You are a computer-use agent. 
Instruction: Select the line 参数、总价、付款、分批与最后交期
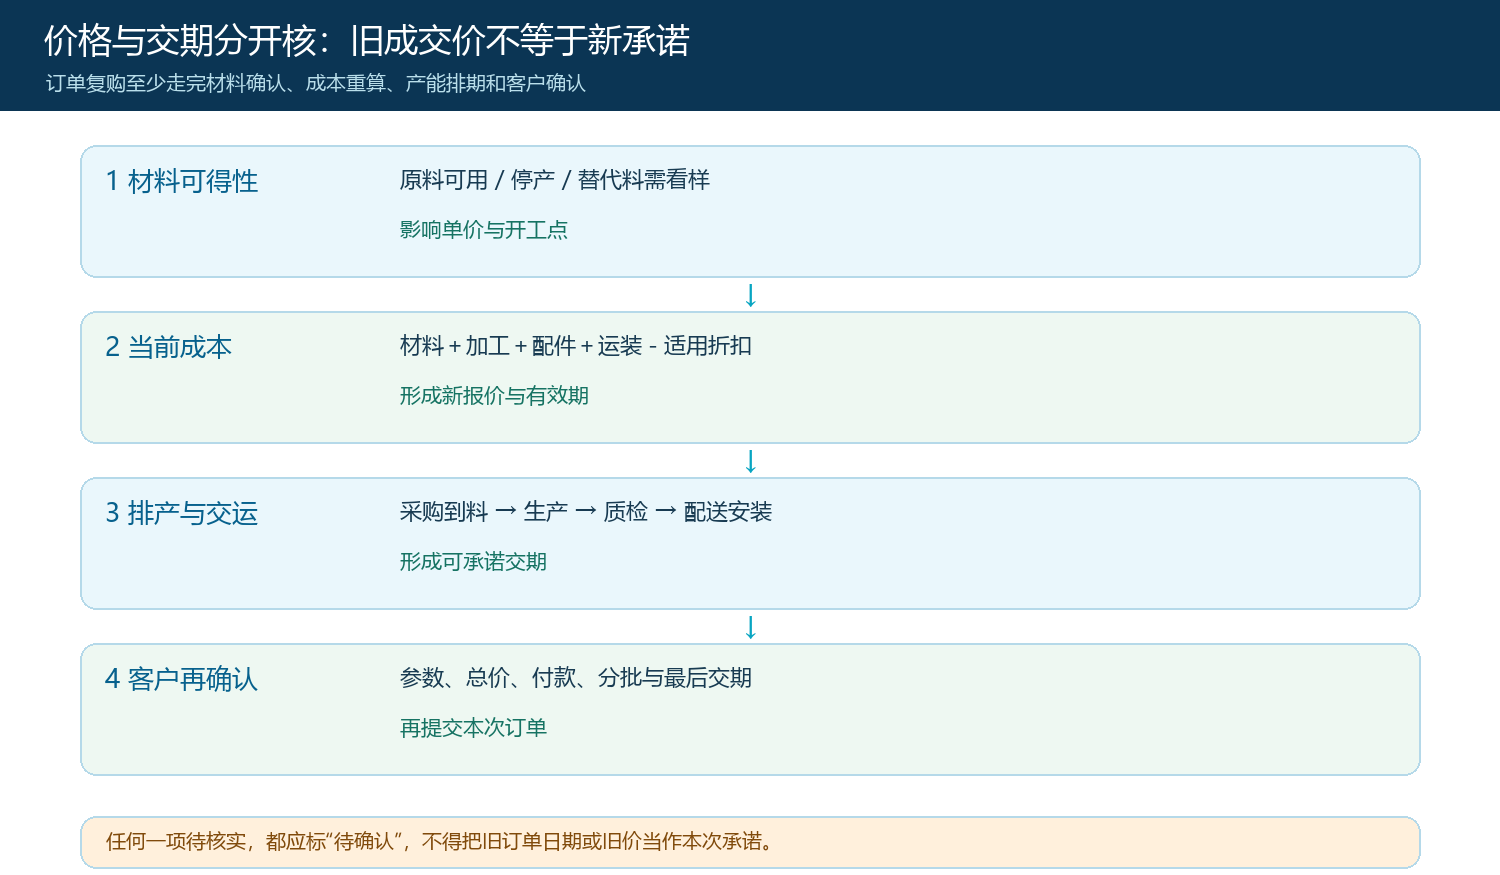[576, 678]
